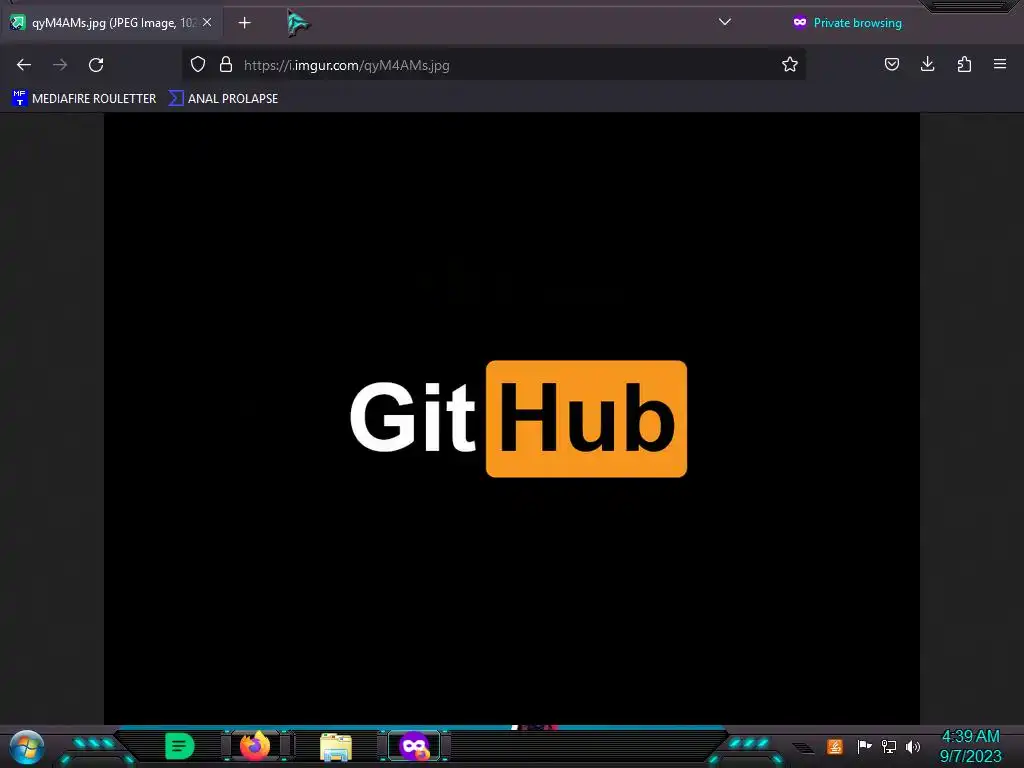
Task: Open a new tab with plus
Action: (244, 23)
